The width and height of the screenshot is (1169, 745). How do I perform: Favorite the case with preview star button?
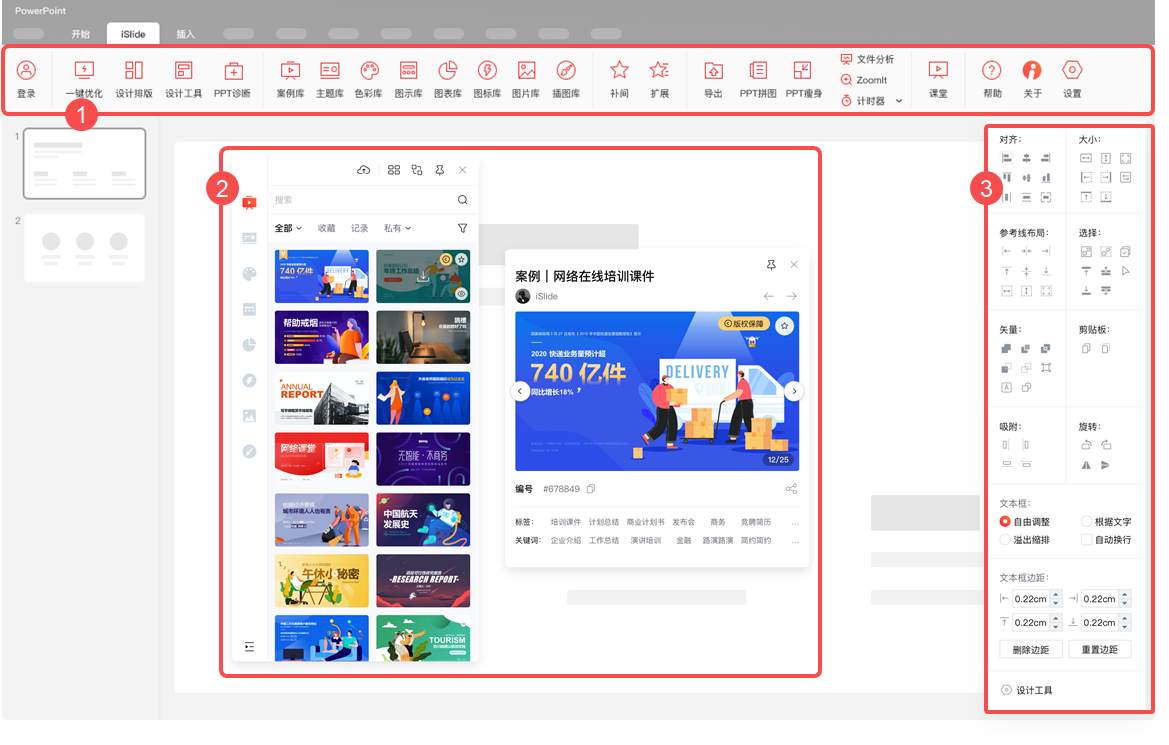point(784,326)
